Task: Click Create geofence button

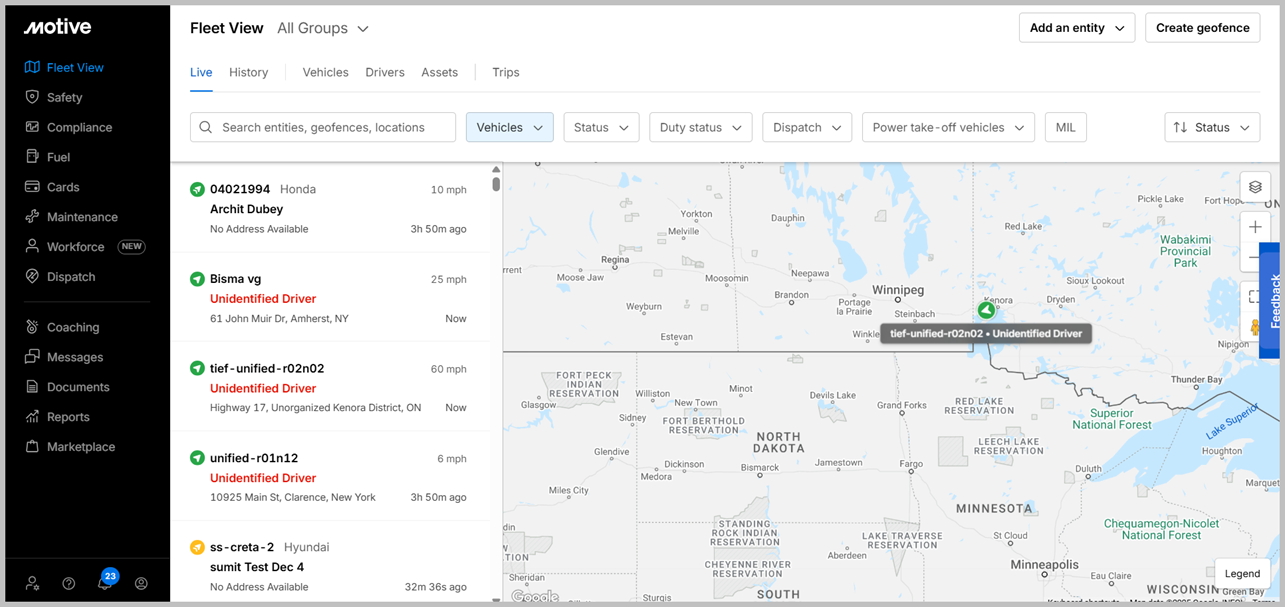Action: pos(1203,28)
